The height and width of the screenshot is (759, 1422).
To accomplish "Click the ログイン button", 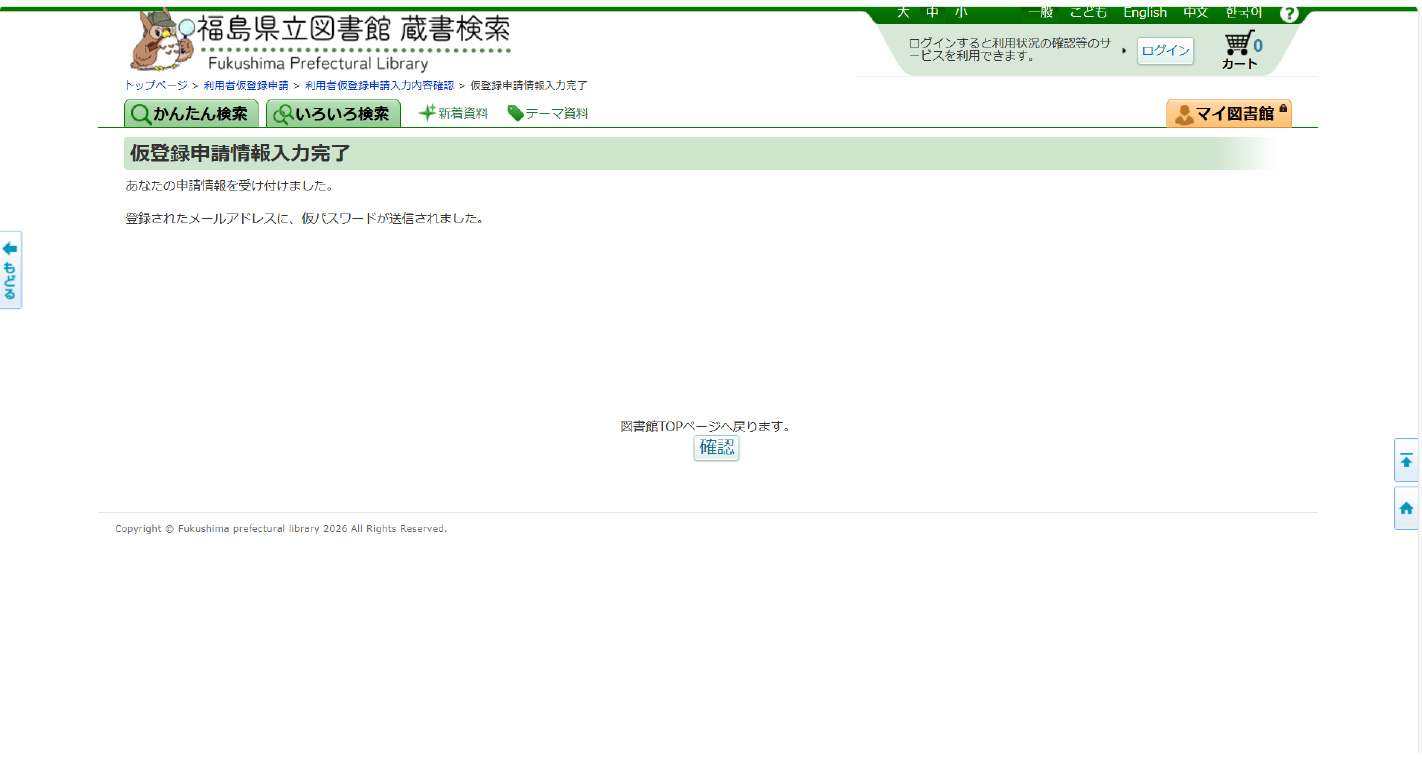I will click(x=1165, y=51).
